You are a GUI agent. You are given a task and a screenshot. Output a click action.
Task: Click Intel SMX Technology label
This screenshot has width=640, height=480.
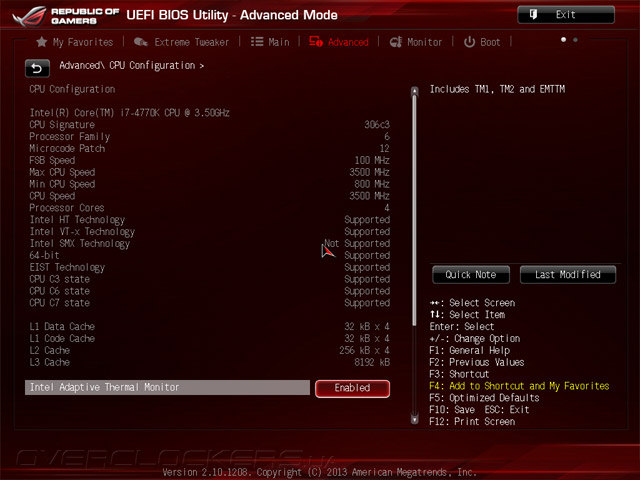point(80,244)
